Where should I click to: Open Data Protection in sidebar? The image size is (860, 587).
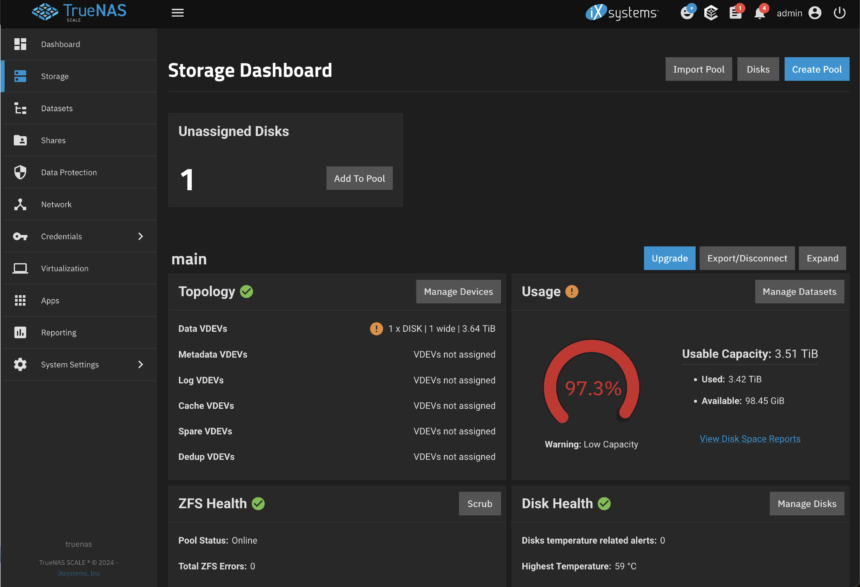[x=68, y=173]
